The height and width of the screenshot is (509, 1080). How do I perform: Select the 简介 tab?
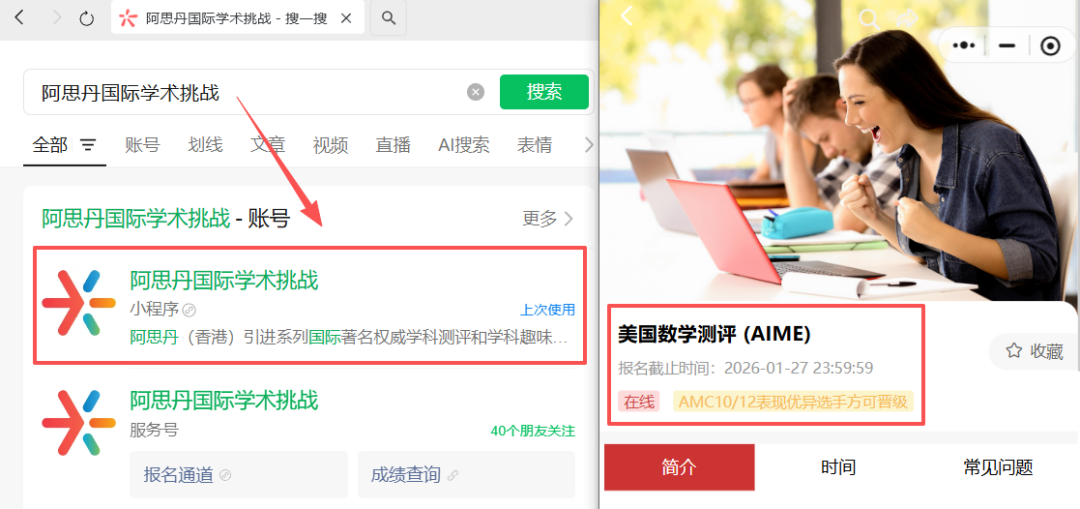(x=679, y=468)
